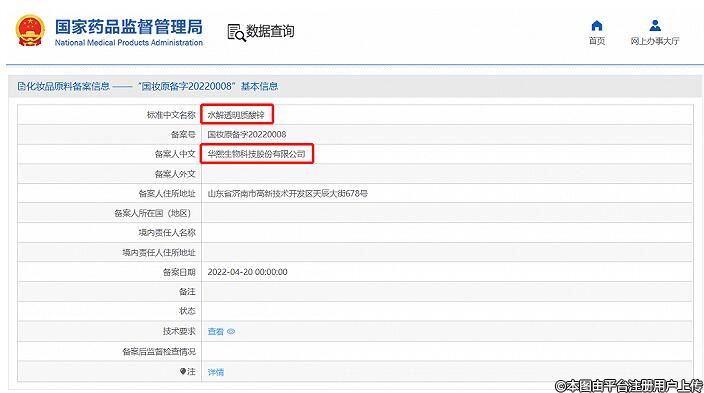Open the 首页 home icon
704x393 pixels.
[x=597, y=25]
